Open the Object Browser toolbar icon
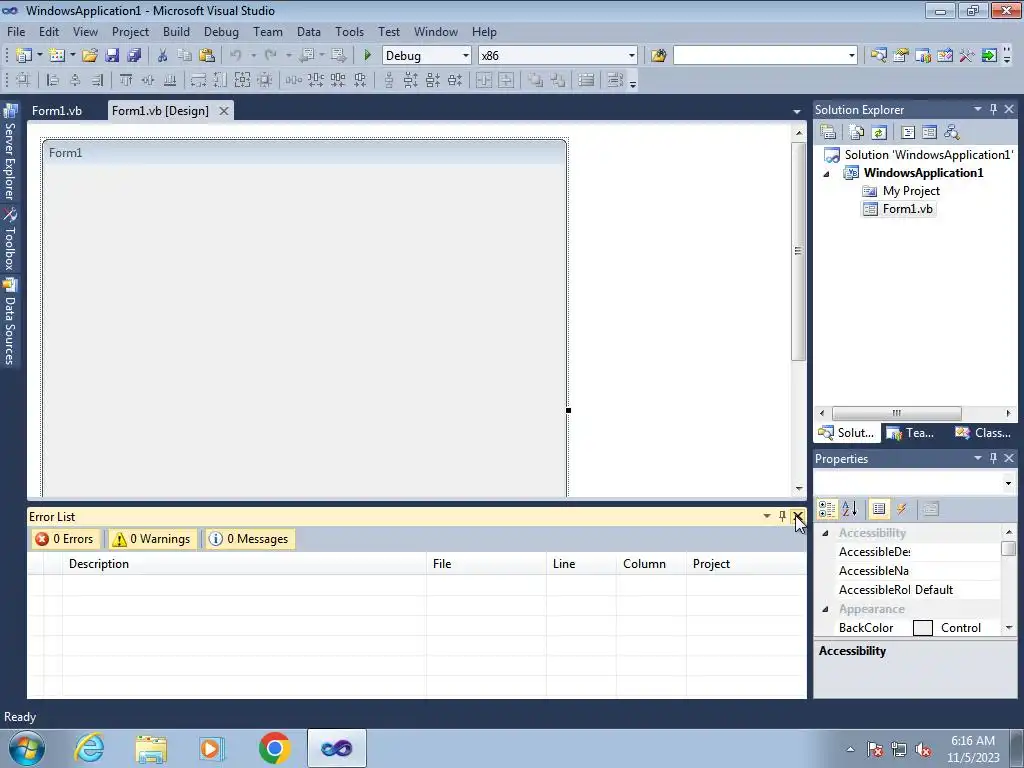The width and height of the screenshot is (1024, 768). [x=944, y=56]
